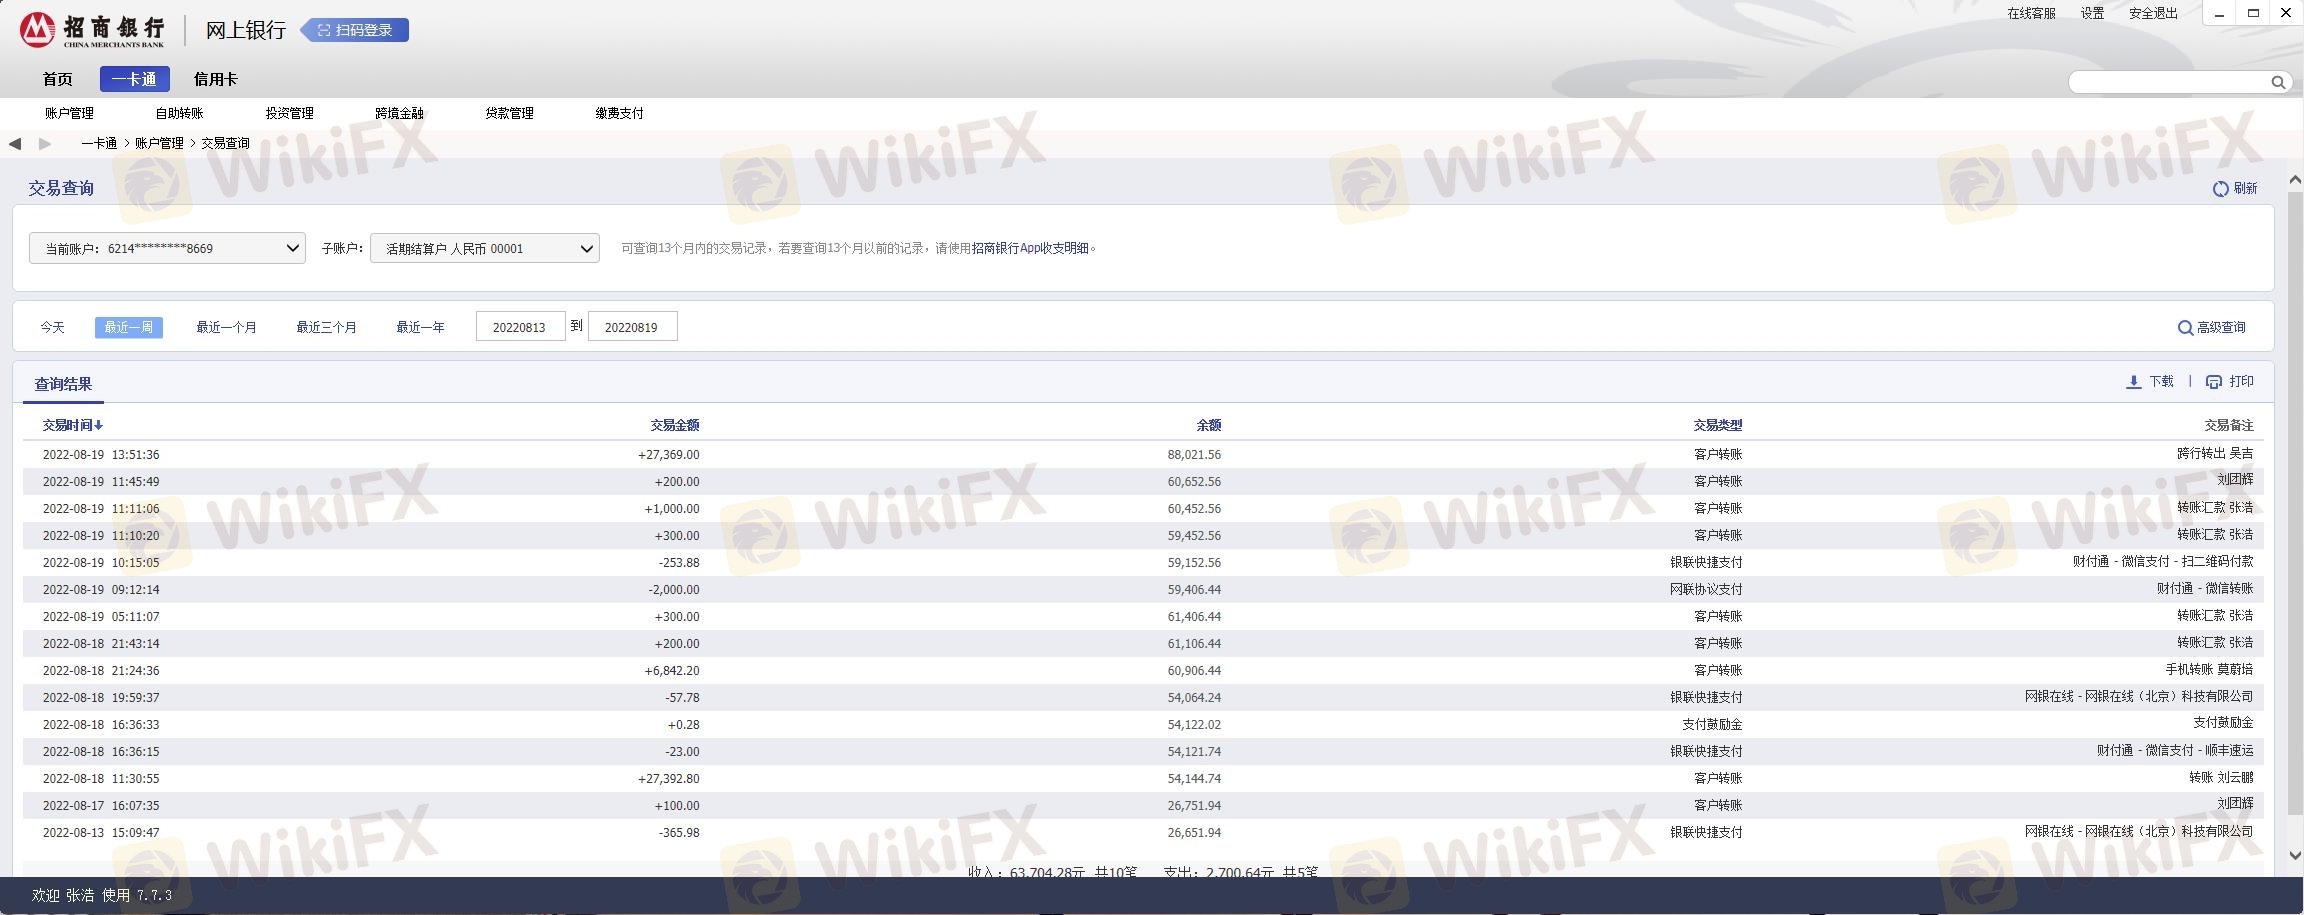The width and height of the screenshot is (2304, 915).
Task: Open the 跨境金融 menu
Action: (x=399, y=113)
